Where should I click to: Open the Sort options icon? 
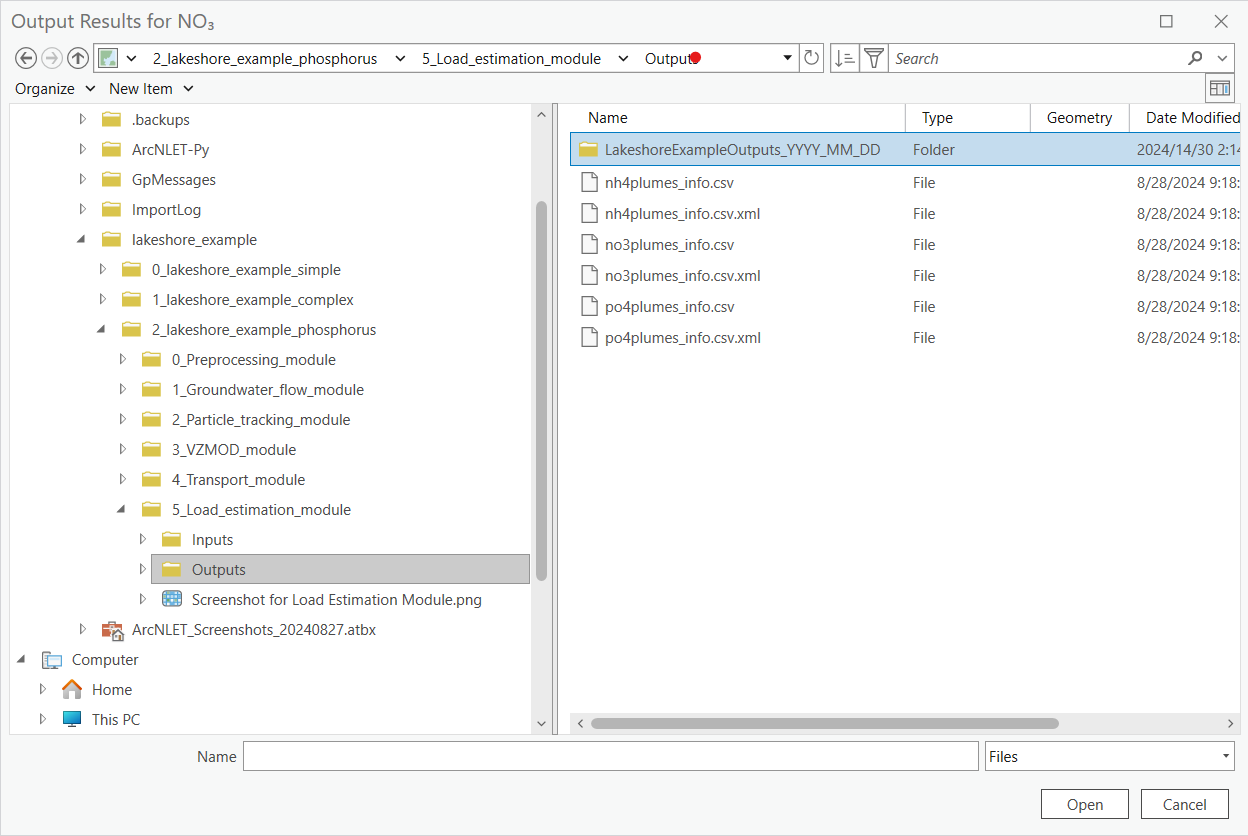click(844, 58)
